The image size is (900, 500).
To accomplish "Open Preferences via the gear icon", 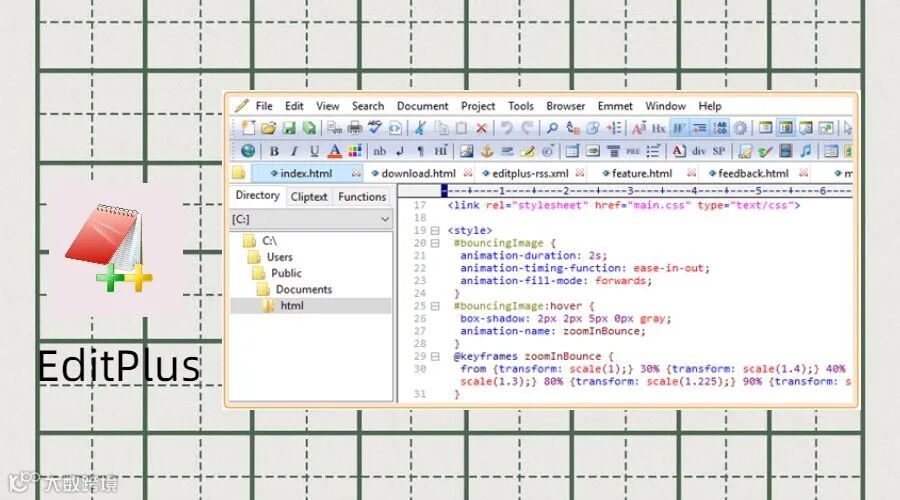I will coord(740,128).
